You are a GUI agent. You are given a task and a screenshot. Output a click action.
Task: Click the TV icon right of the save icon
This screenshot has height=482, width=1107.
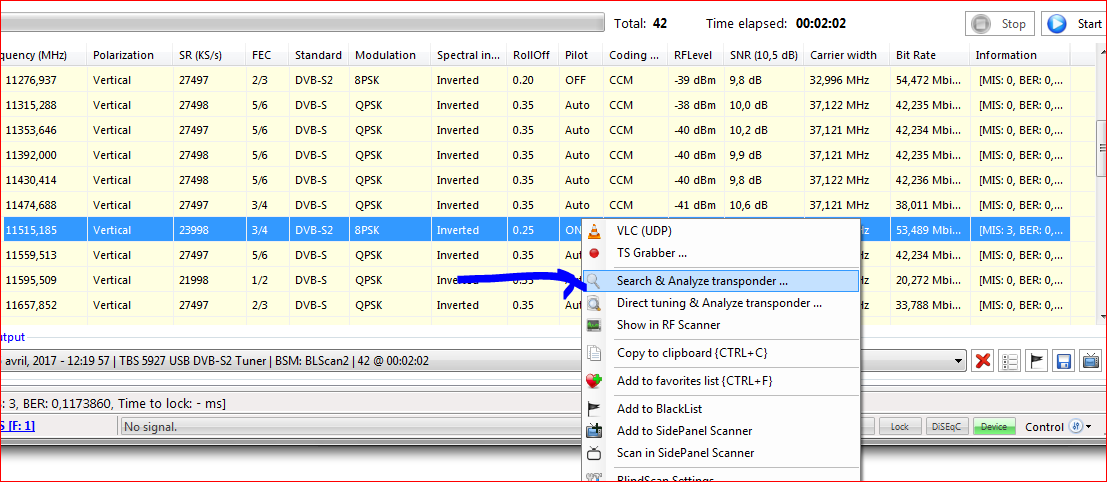coord(1091,361)
